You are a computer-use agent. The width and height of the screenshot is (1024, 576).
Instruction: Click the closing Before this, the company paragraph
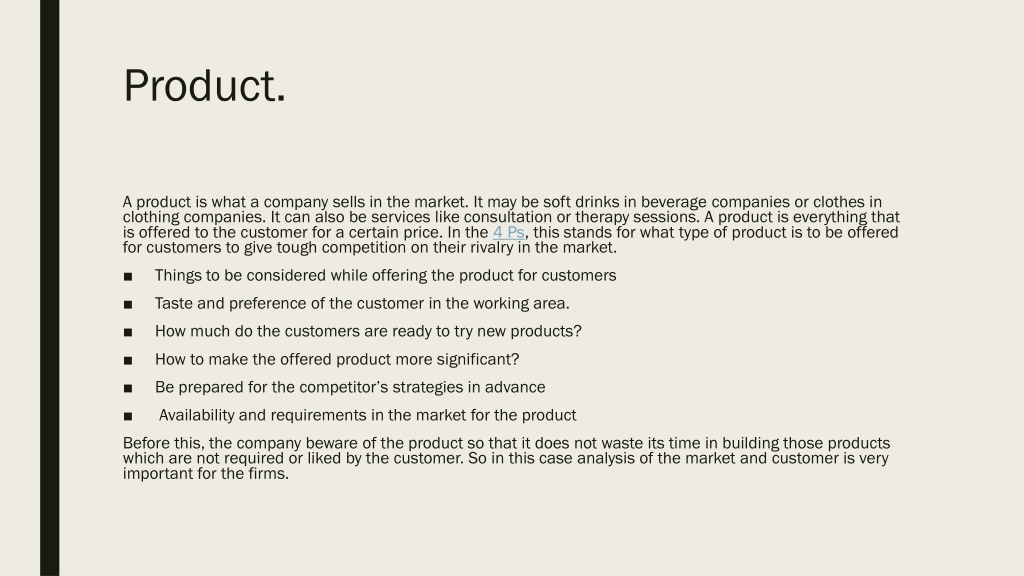click(x=506, y=458)
